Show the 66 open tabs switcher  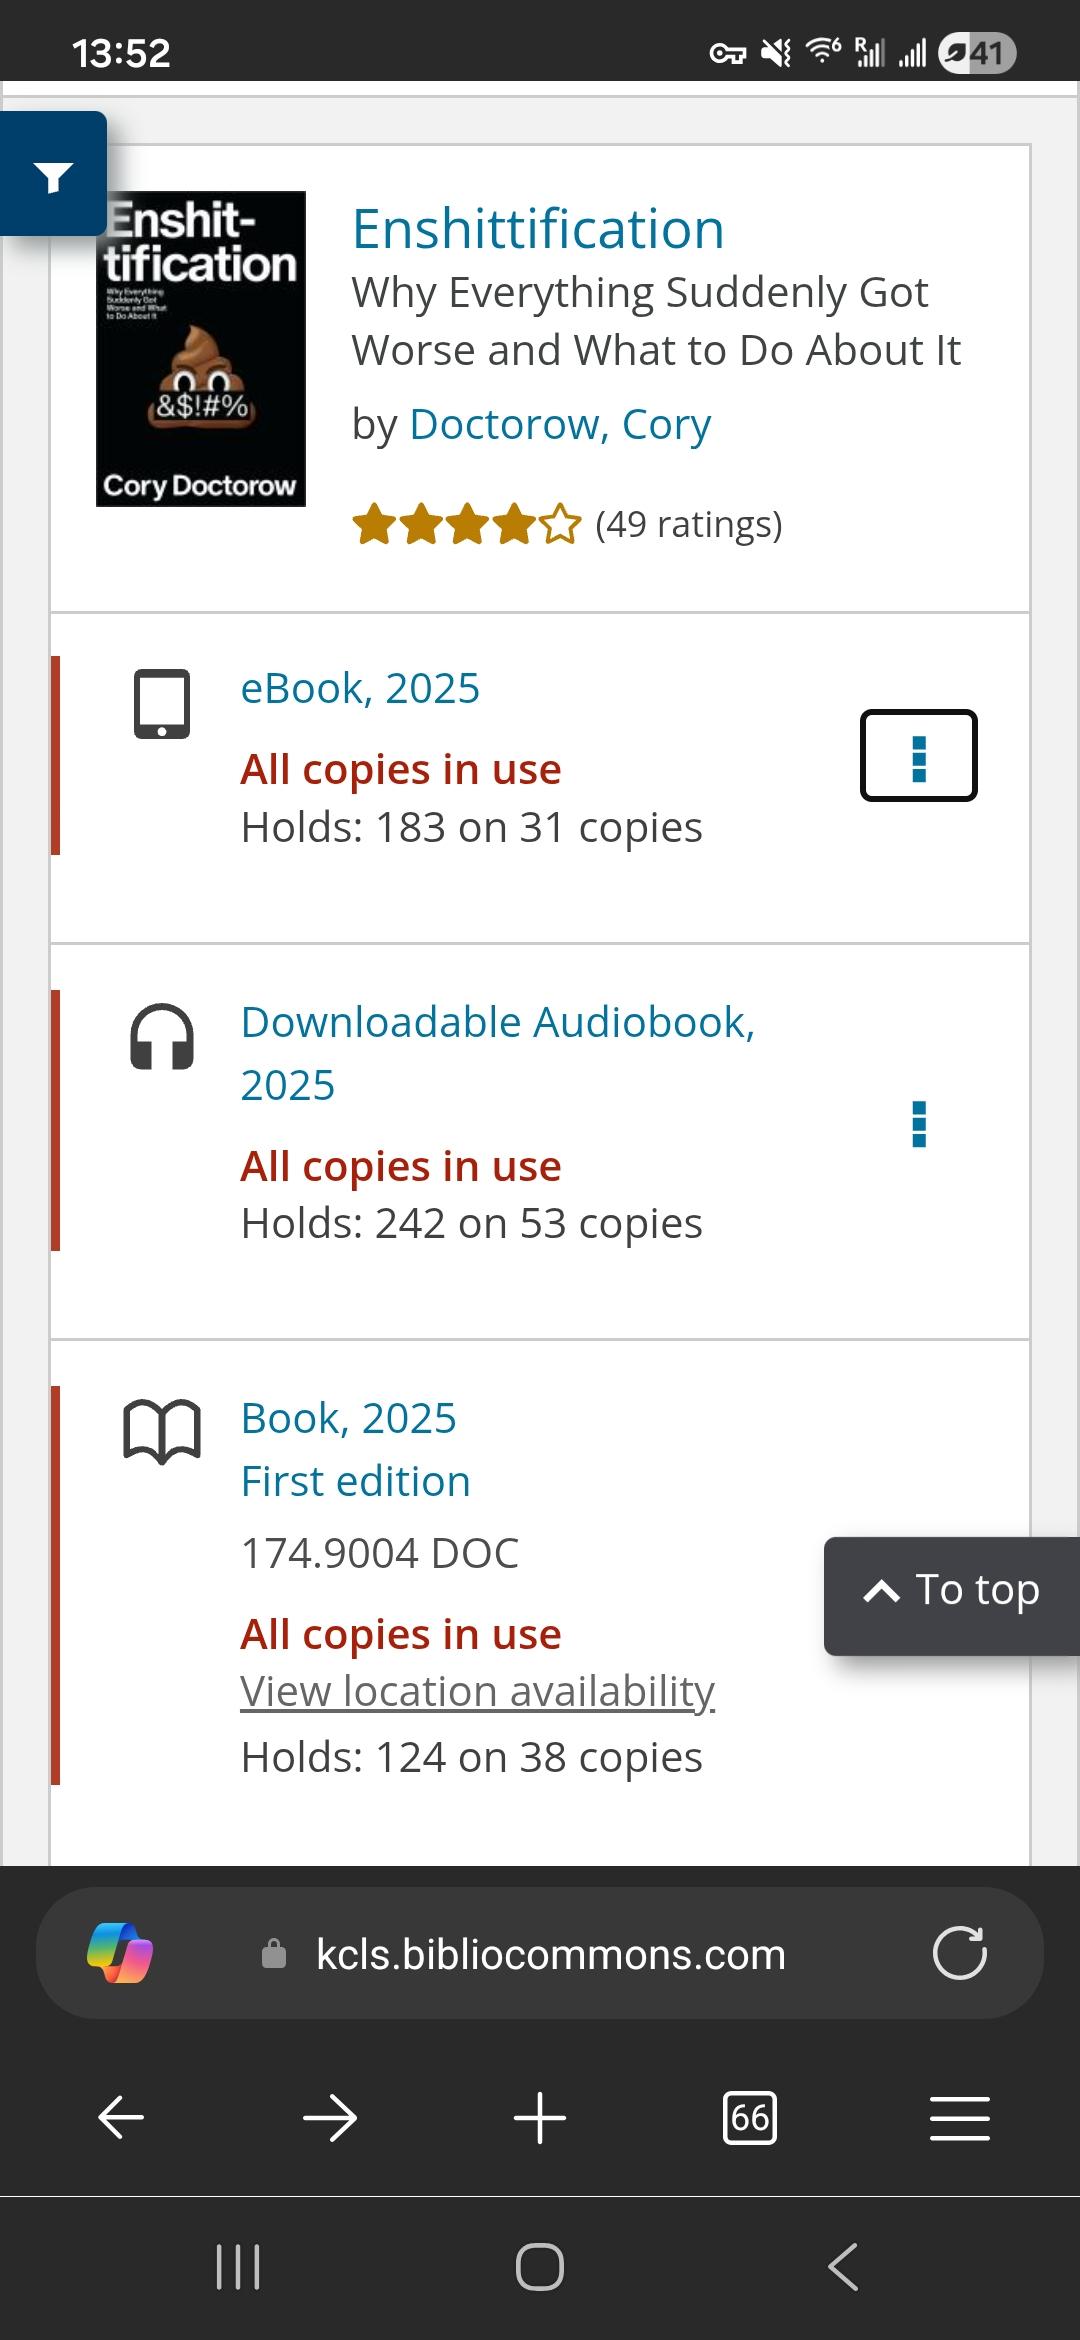point(749,2118)
